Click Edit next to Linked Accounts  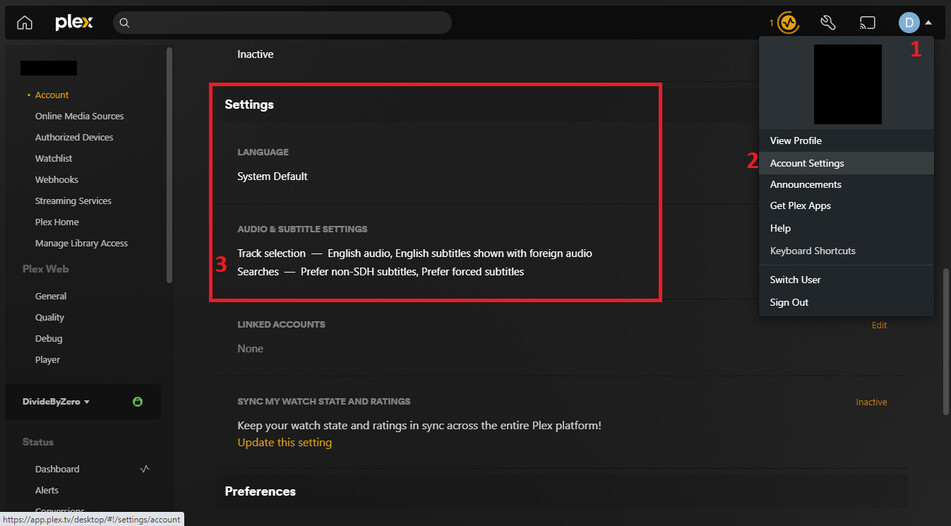pos(879,325)
